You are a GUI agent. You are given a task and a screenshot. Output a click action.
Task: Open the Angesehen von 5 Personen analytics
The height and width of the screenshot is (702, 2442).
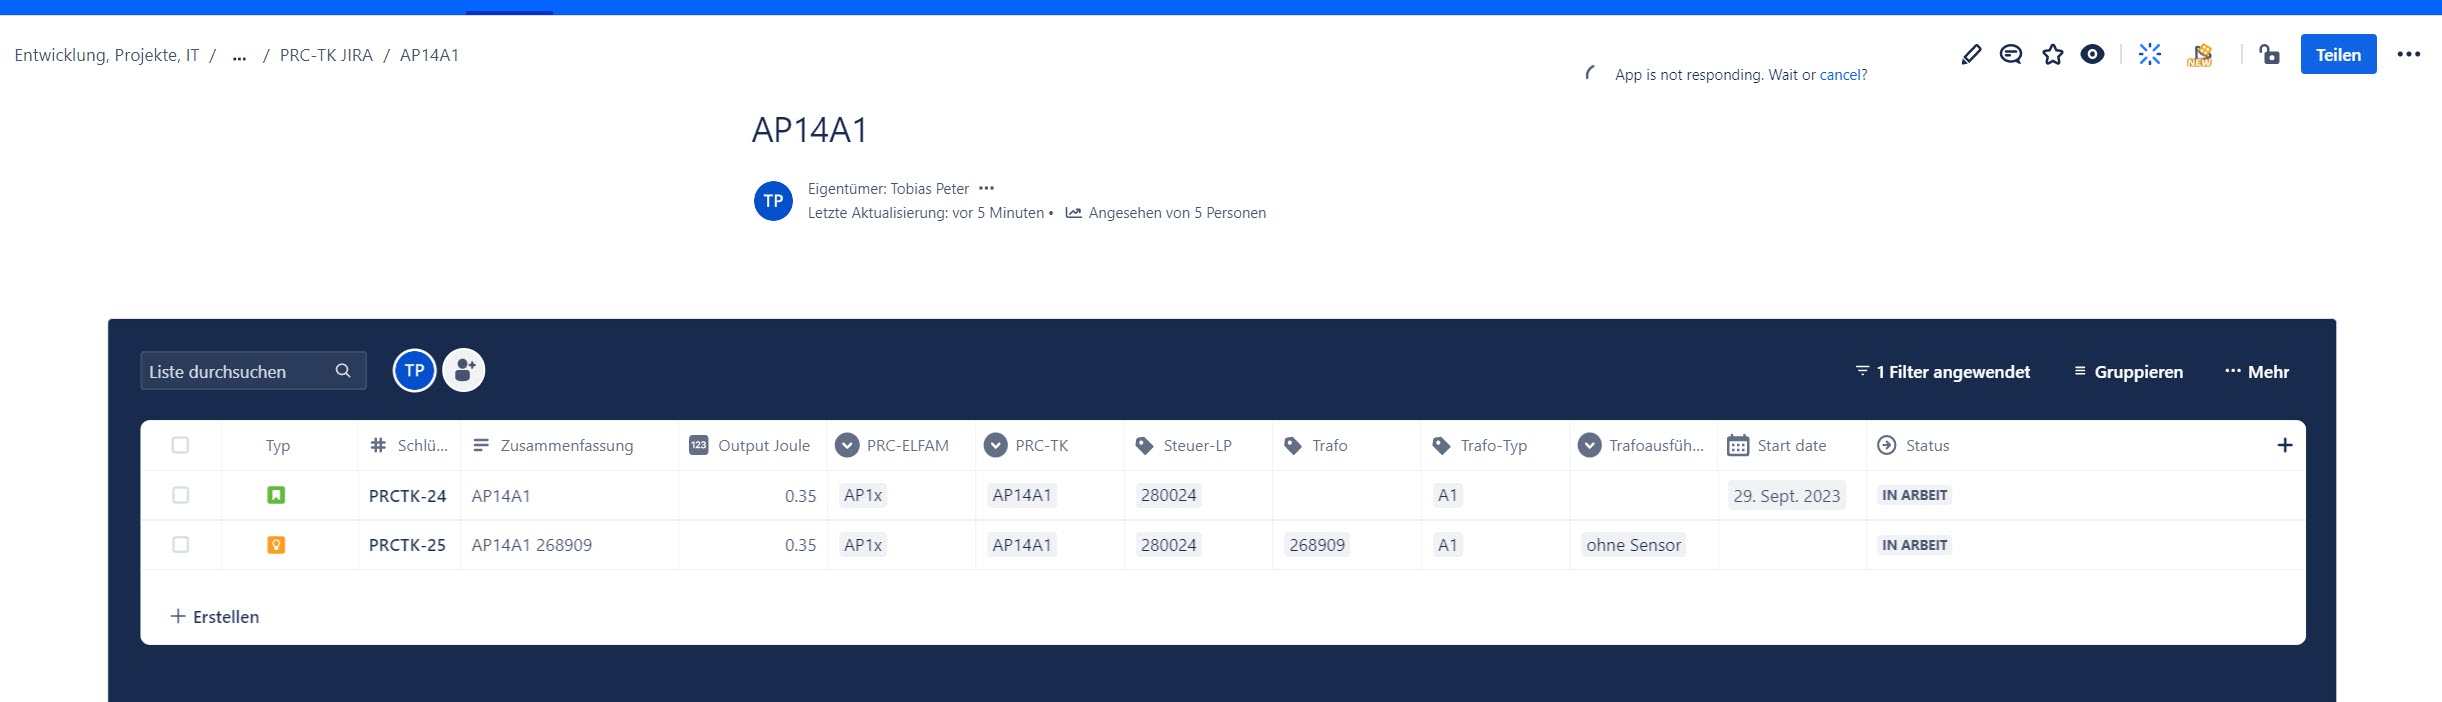(x=1166, y=213)
